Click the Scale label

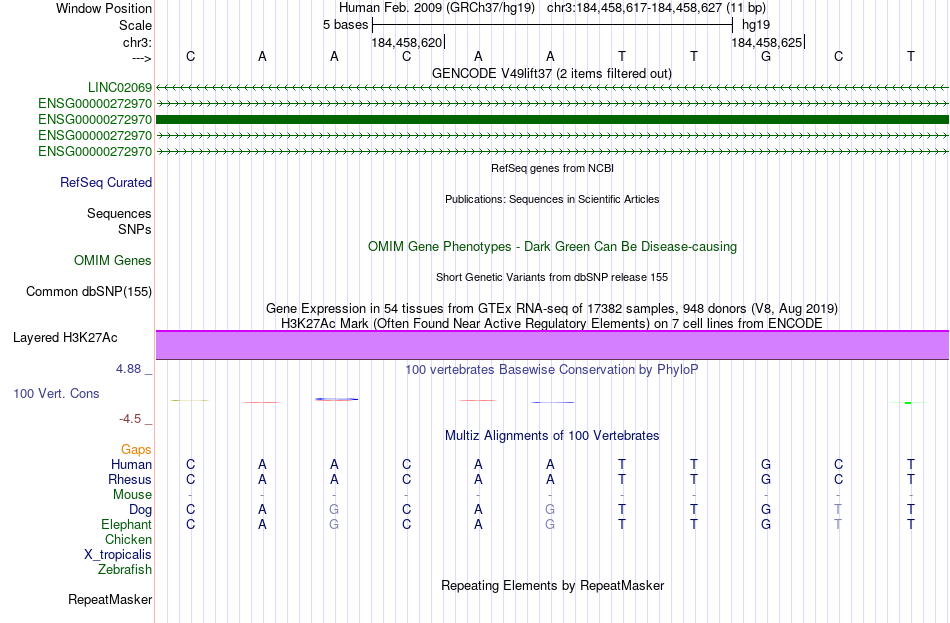pos(136,25)
